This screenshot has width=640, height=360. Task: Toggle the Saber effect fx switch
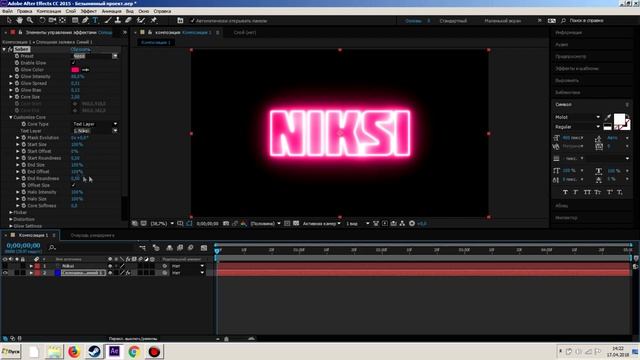(x=10, y=49)
